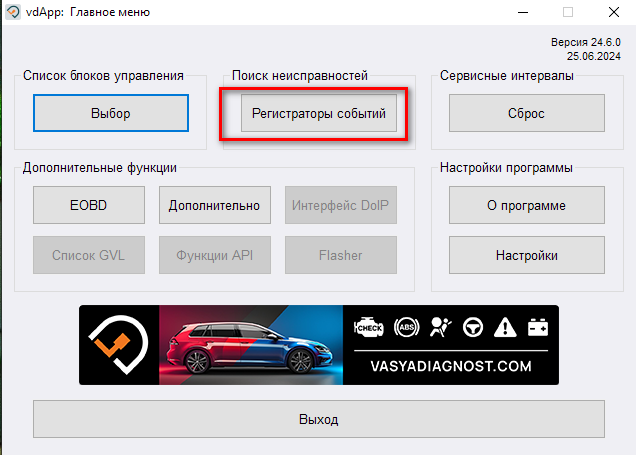The image size is (636, 455).
Task: Open the О программе dialog
Action: click(526, 205)
